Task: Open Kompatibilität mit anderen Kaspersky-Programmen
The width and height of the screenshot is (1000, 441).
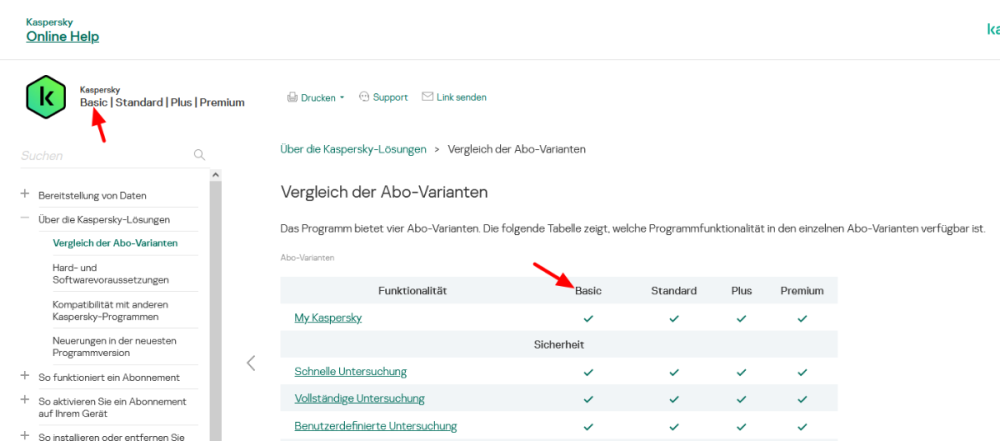Action: click(x=110, y=310)
